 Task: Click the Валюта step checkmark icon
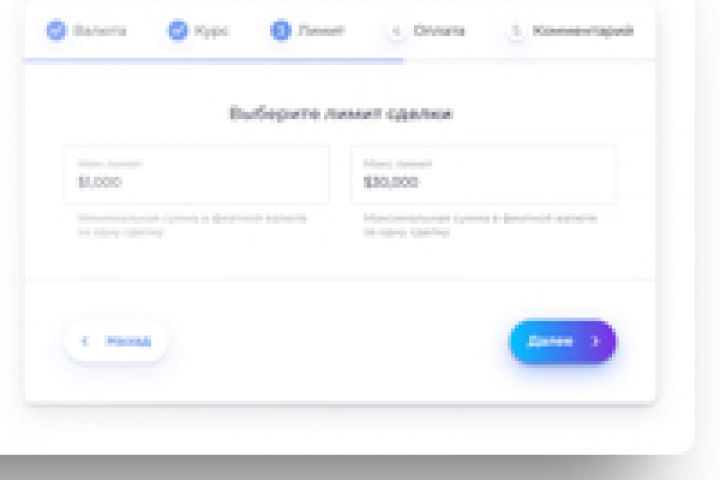coord(56,30)
